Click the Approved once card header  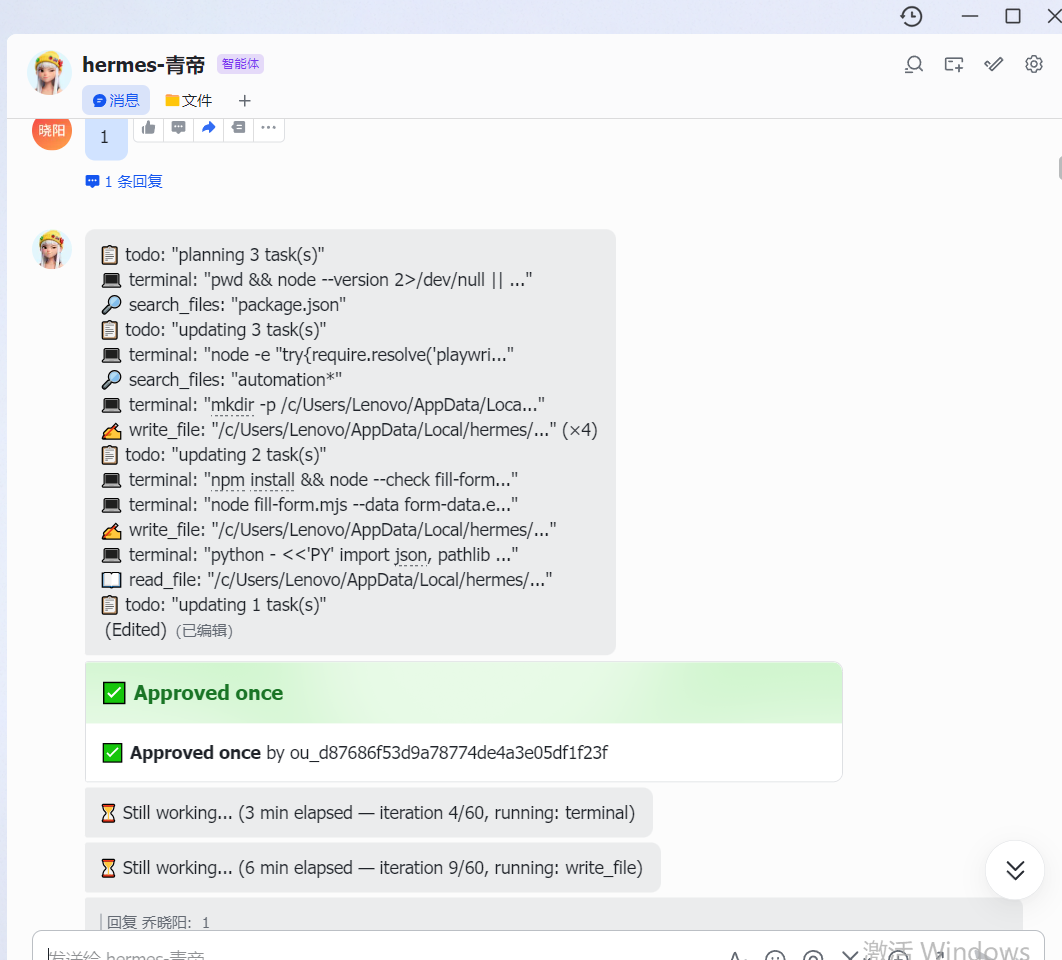[464, 693]
